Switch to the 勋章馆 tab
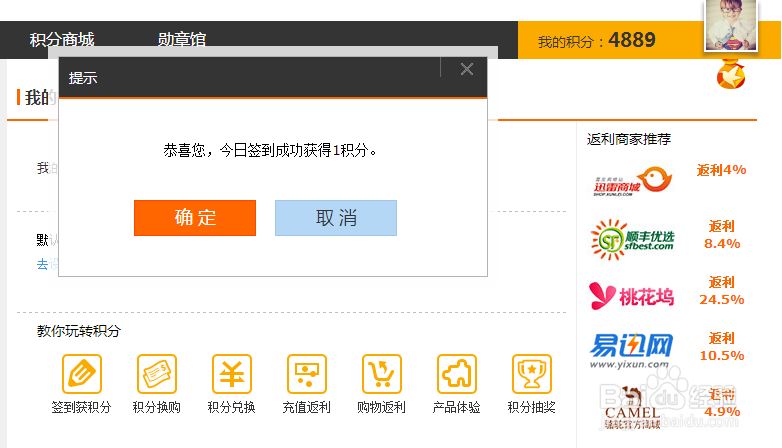This screenshot has height=448, width=782. 182,39
